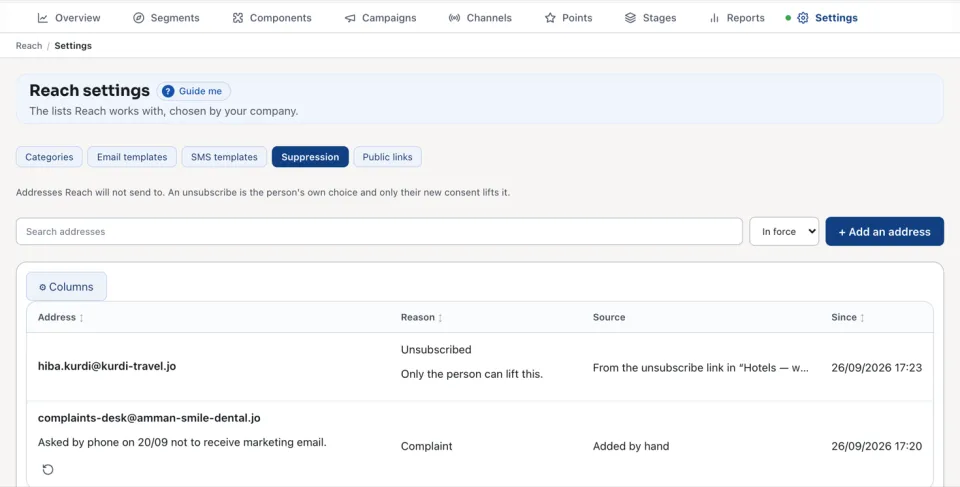
Task: Click 'Only the person can lift this.'
Action: pyautogui.click(x=471, y=374)
